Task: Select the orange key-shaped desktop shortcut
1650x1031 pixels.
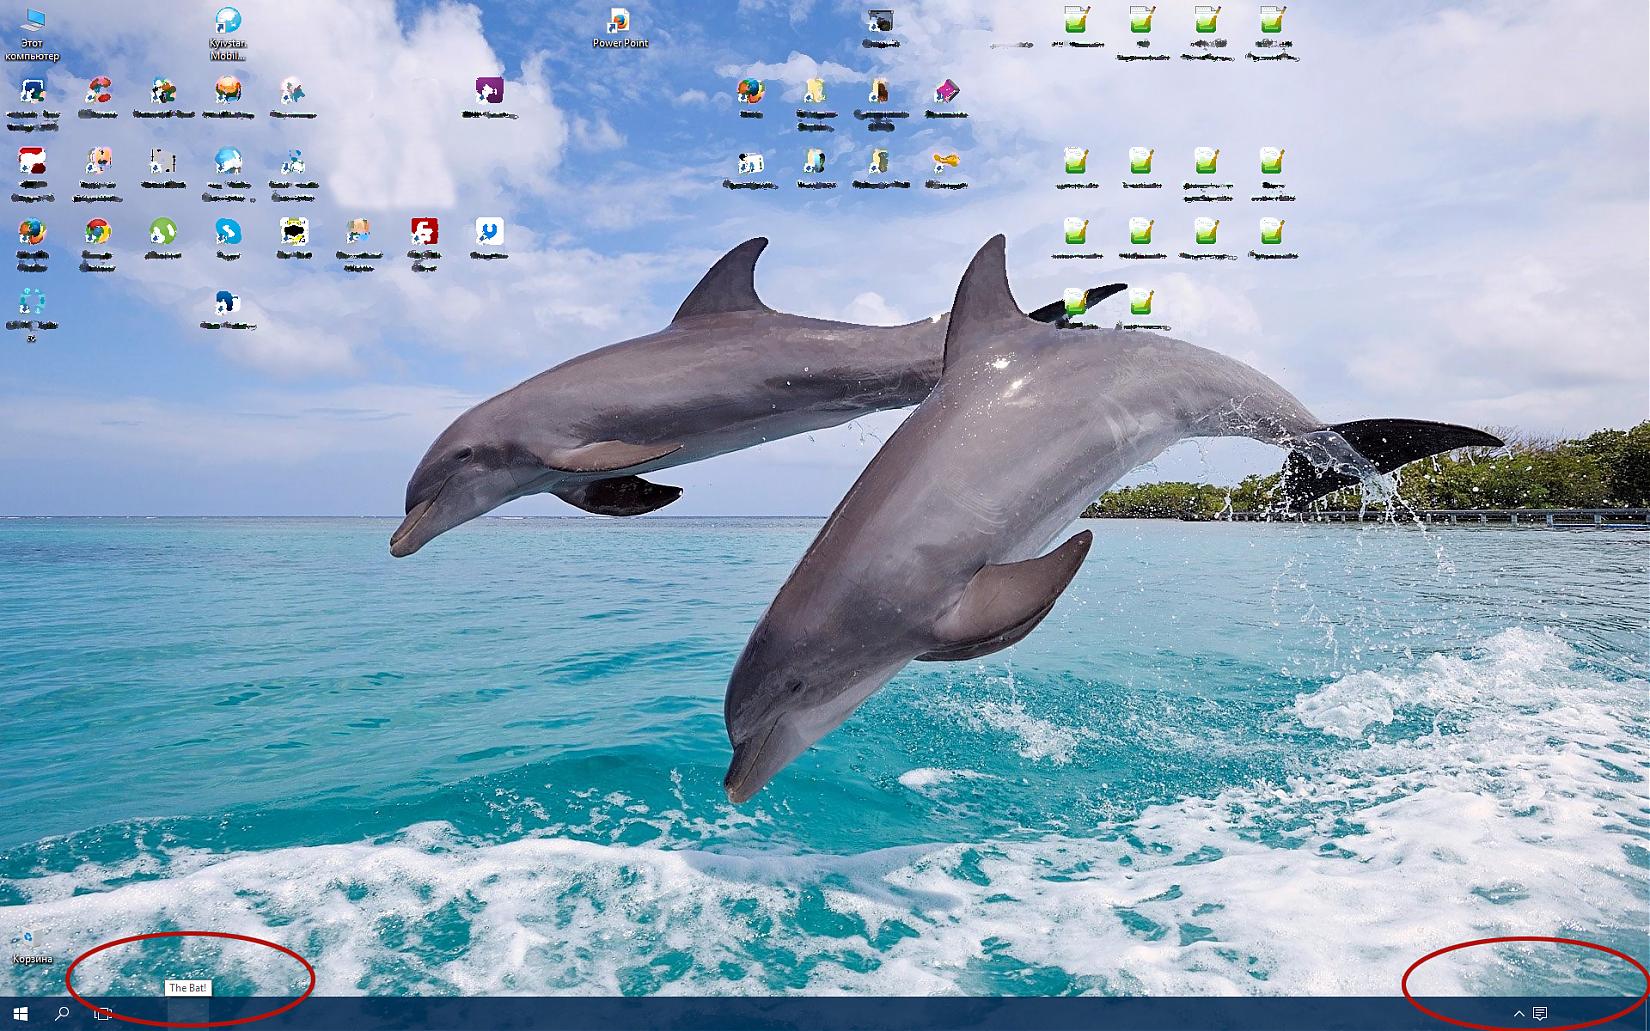Action: point(946,162)
